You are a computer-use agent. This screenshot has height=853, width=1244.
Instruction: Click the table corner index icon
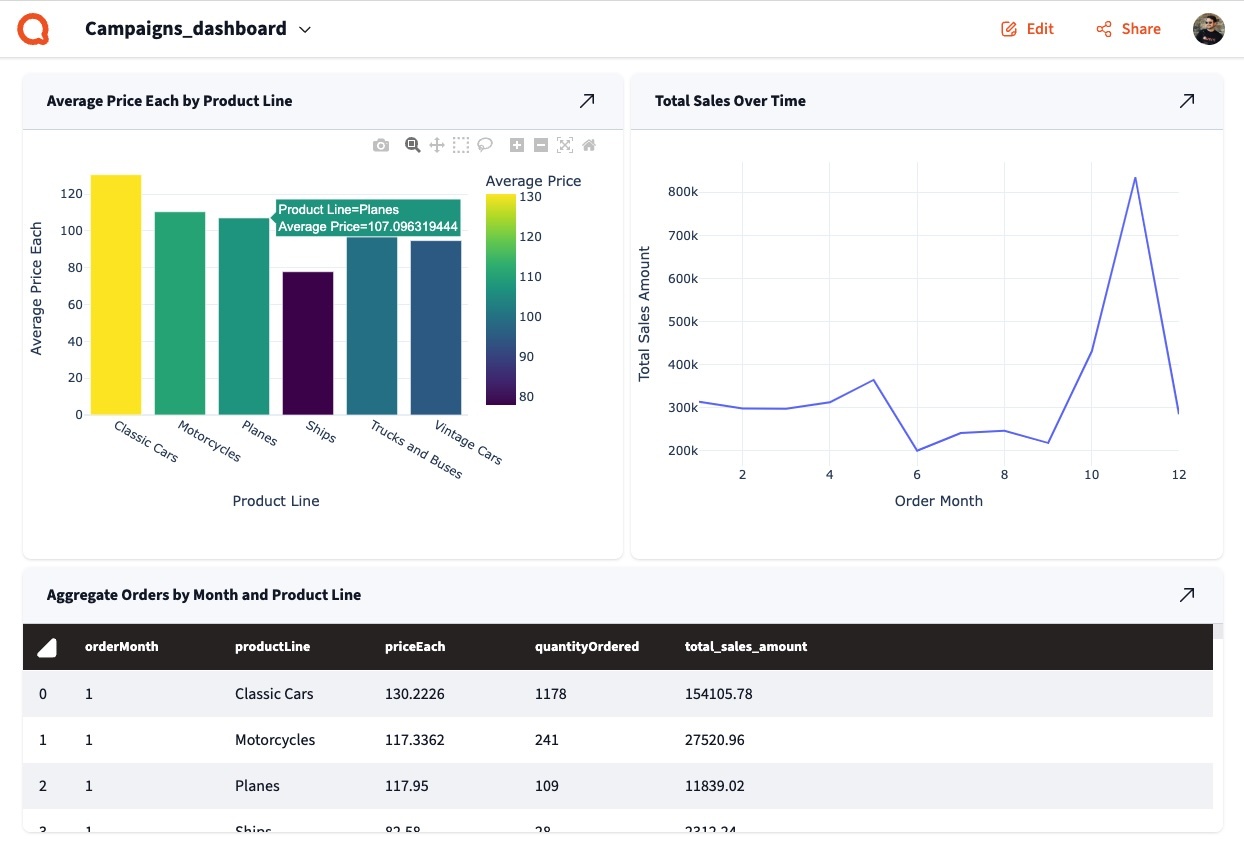pos(47,648)
